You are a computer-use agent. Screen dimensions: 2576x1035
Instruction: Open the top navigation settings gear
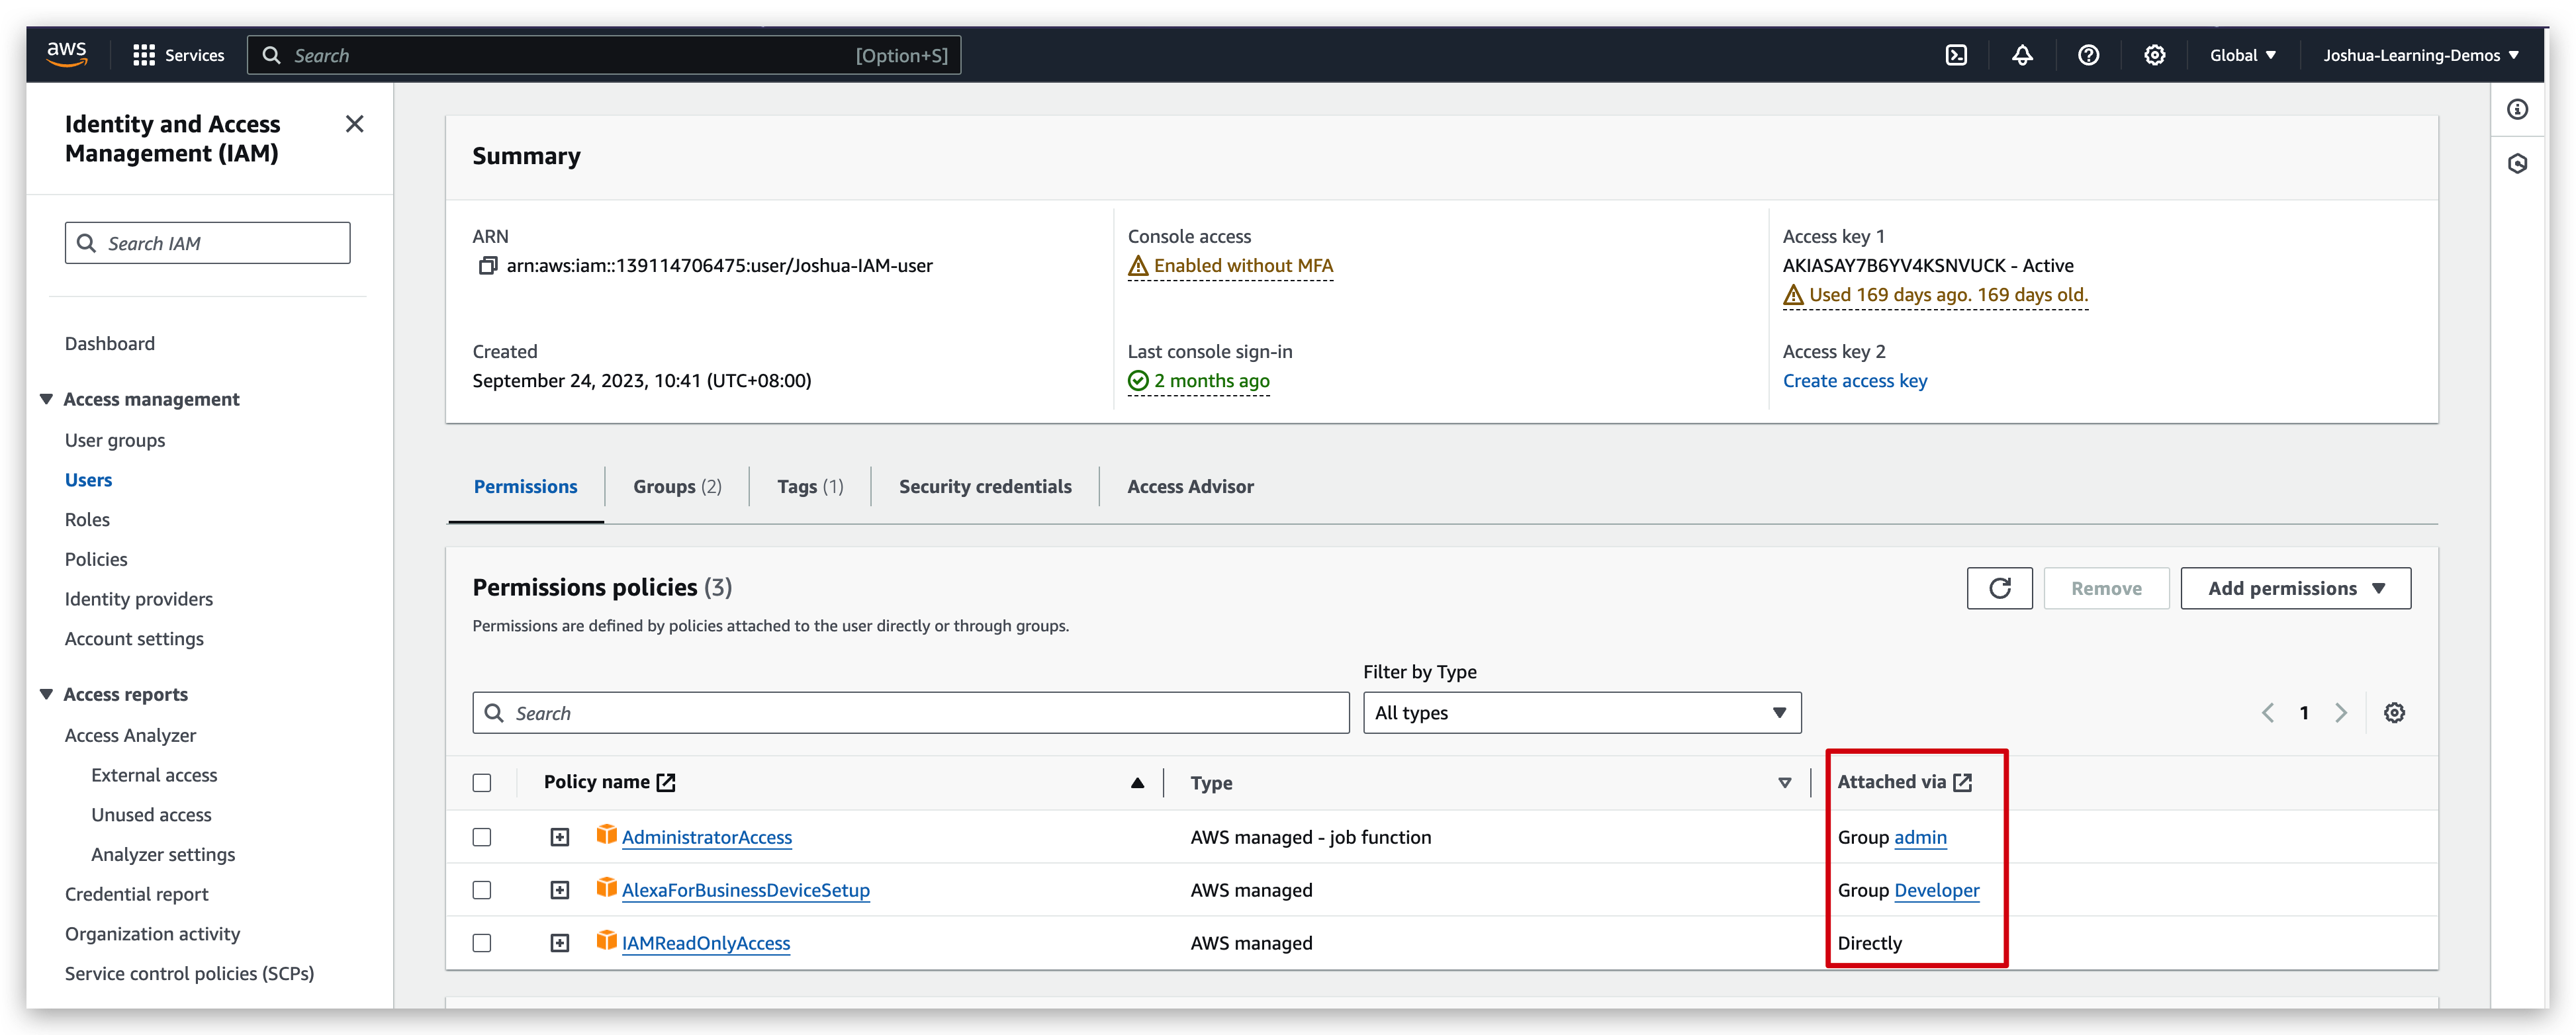(2154, 55)
